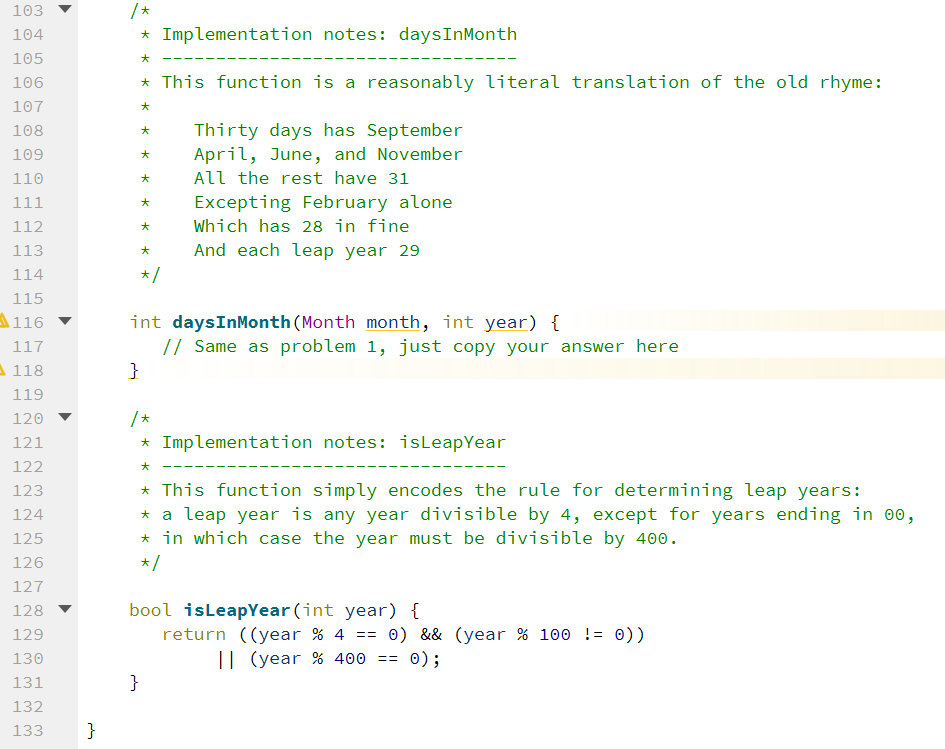Click the daysInMonth function name

point(231,322)
